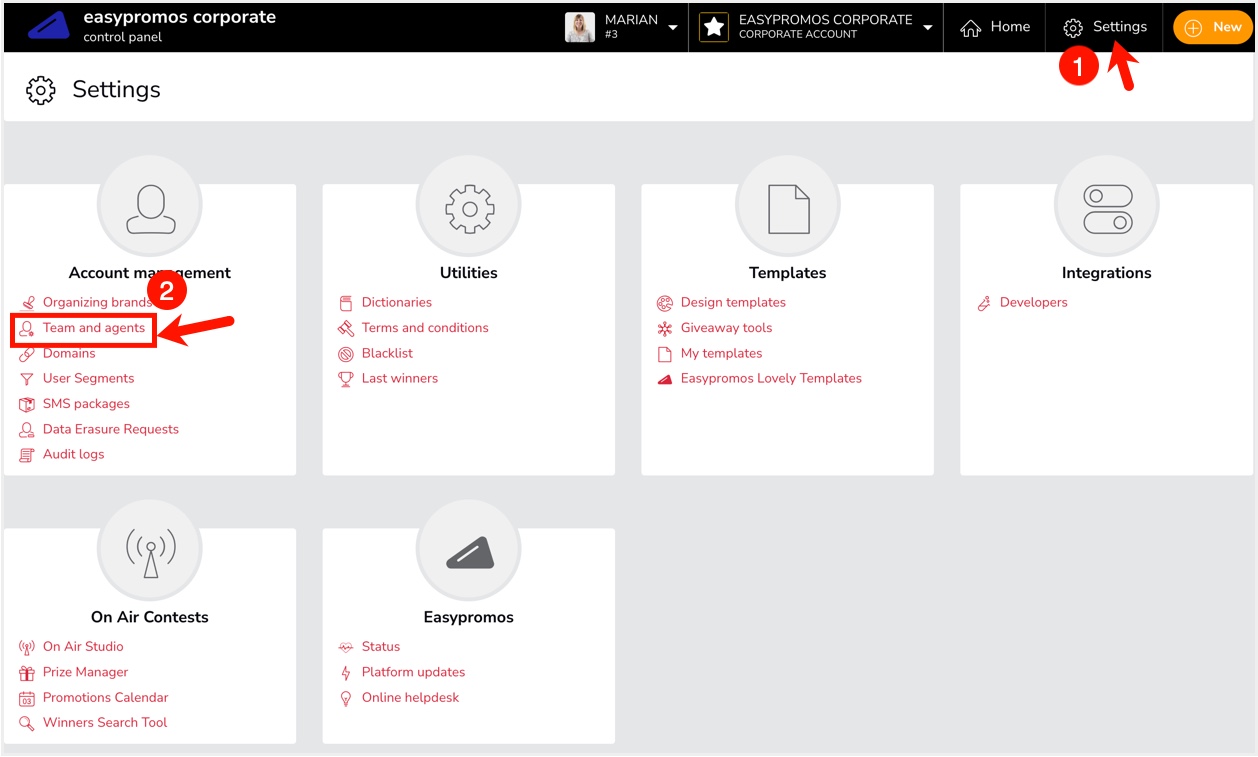Click the trophy icon beside Last winners
This screenshot has height=757, width=1258.
(346, 379)
